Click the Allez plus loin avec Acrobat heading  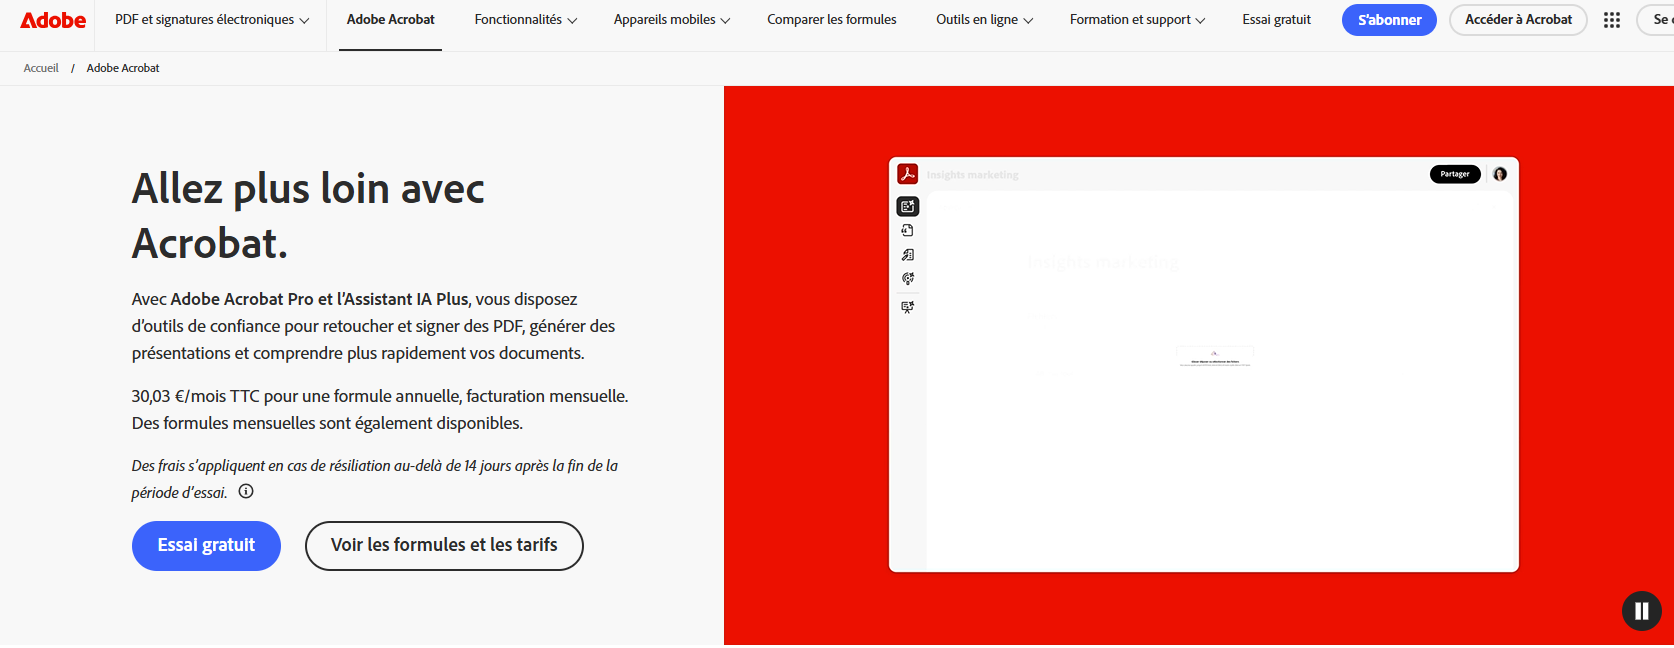[308, 216]
